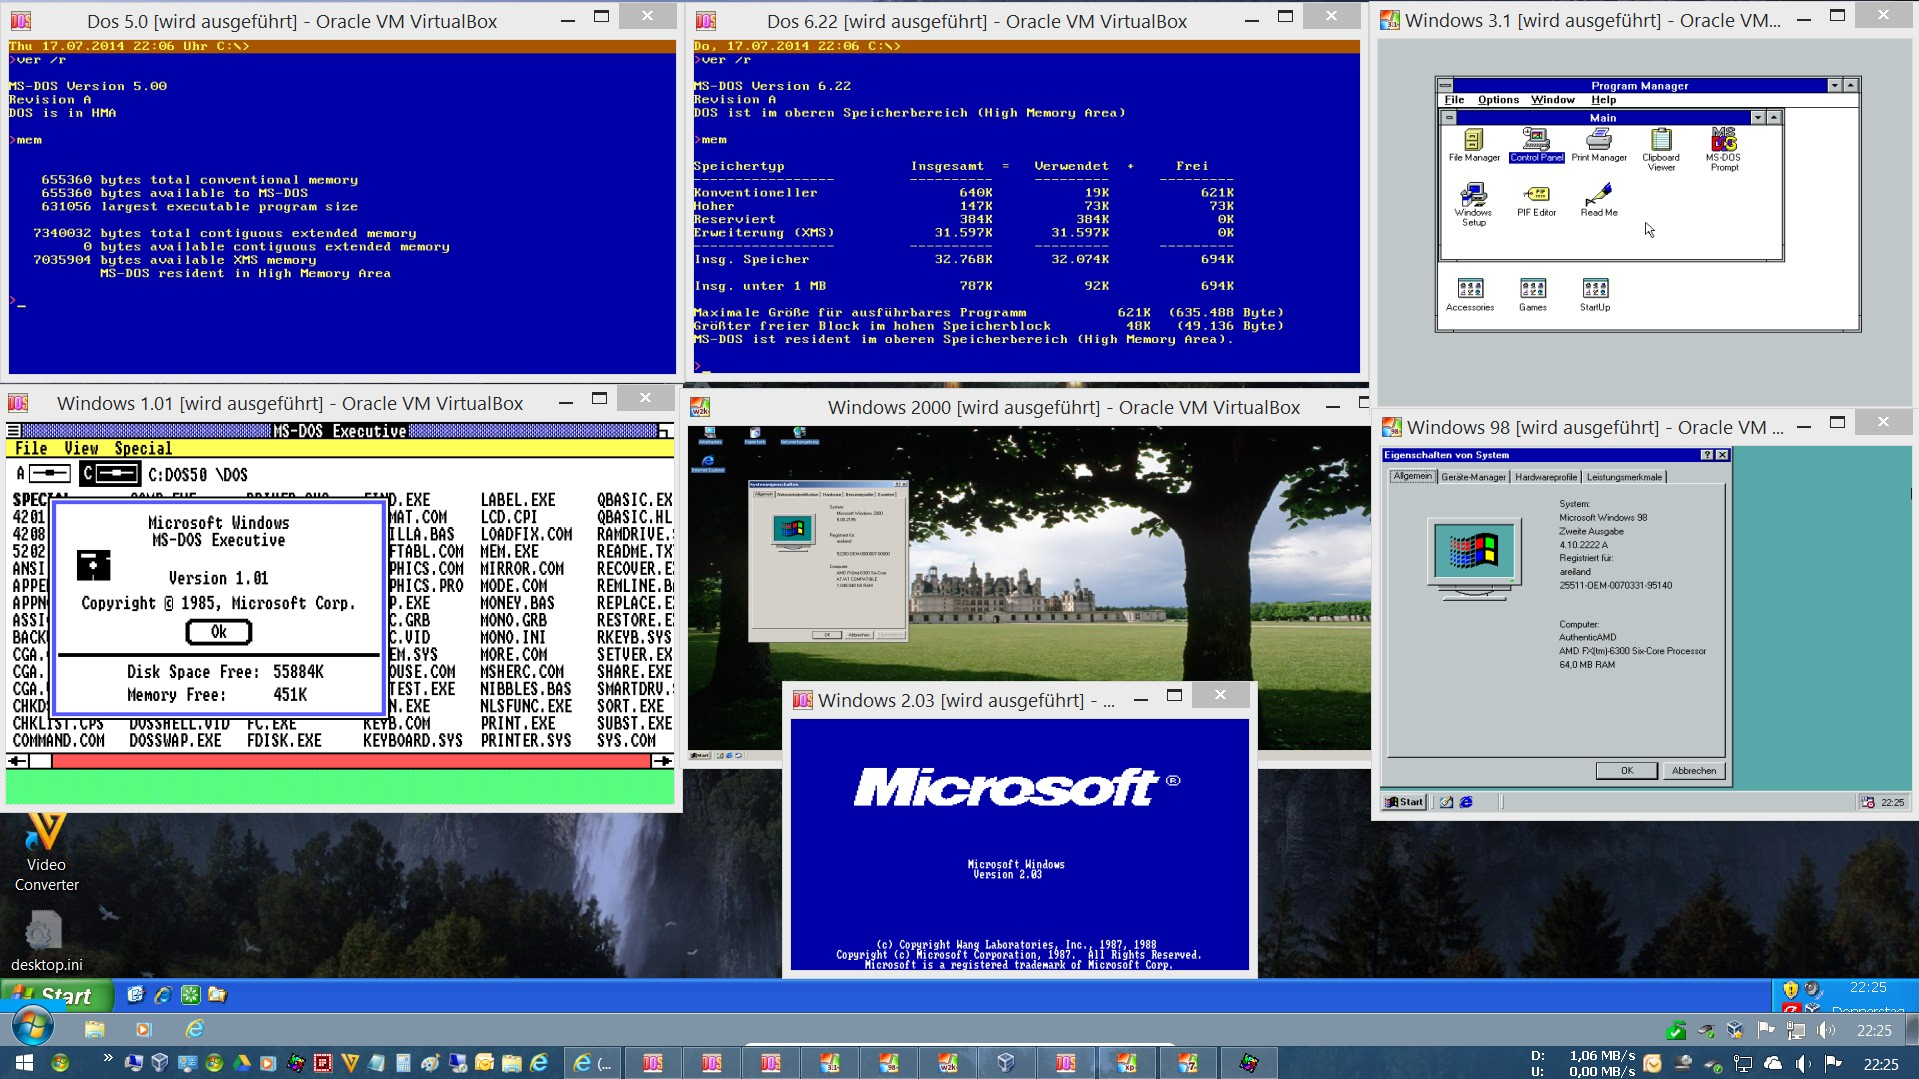Select KEYBOARD.SYS in the file list
1919x1079 pixels.
click(413, 741)
